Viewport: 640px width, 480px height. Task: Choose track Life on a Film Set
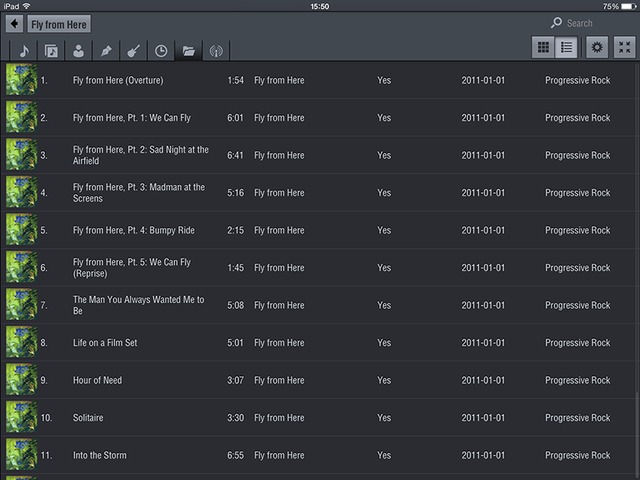point(104,343)
